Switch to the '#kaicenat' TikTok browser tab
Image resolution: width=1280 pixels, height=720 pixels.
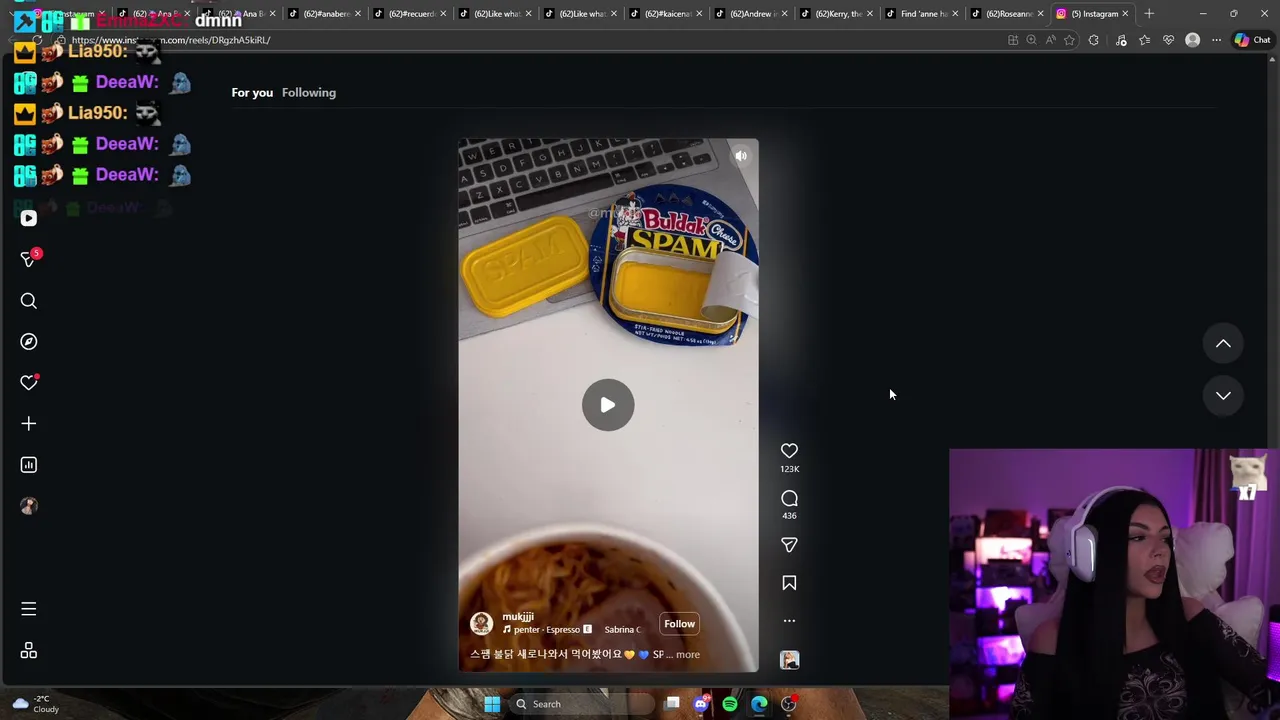pos(667,14)
